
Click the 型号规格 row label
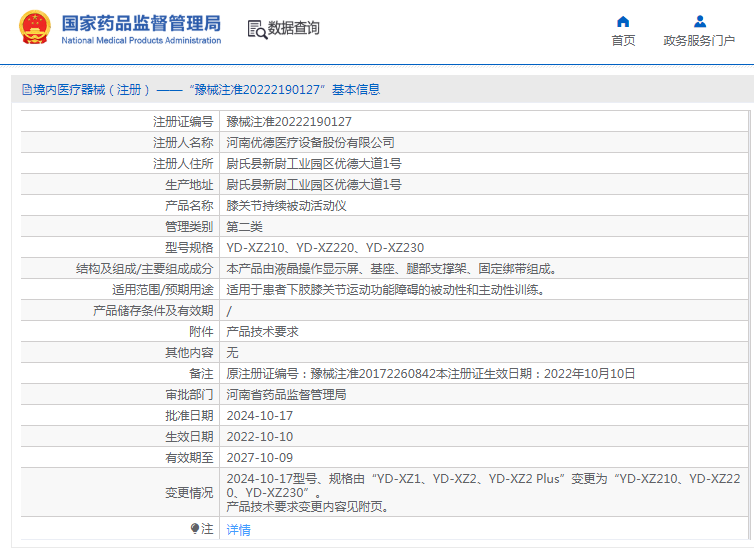(189, 248)
